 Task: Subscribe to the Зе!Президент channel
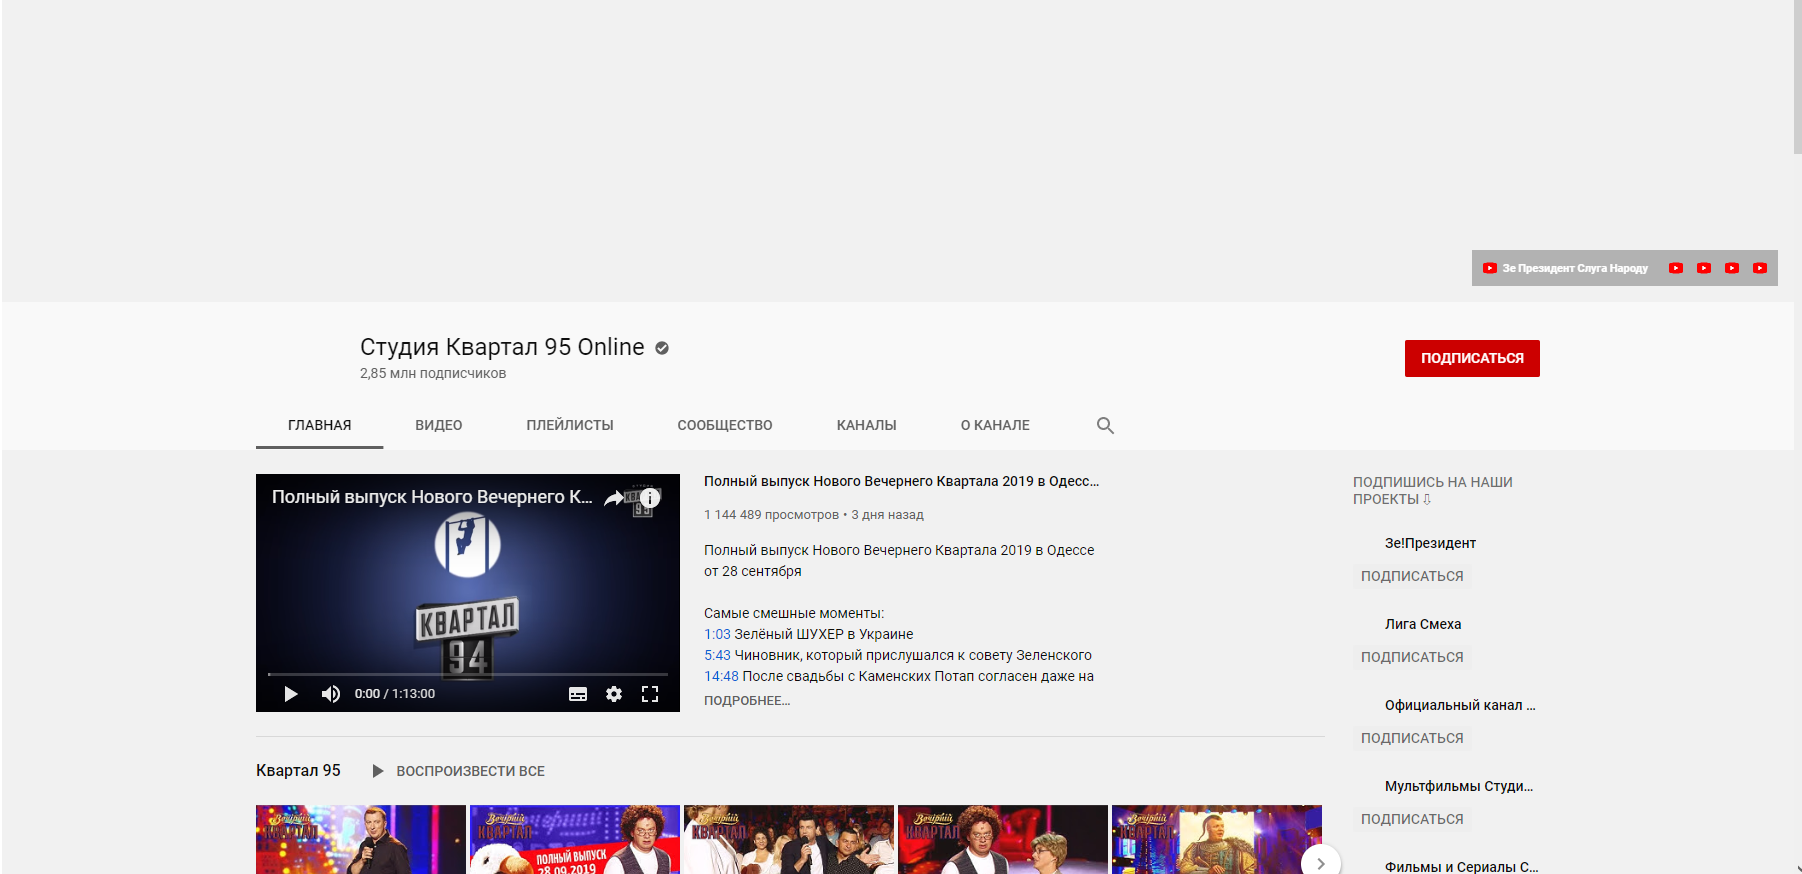pos(1412,576)
